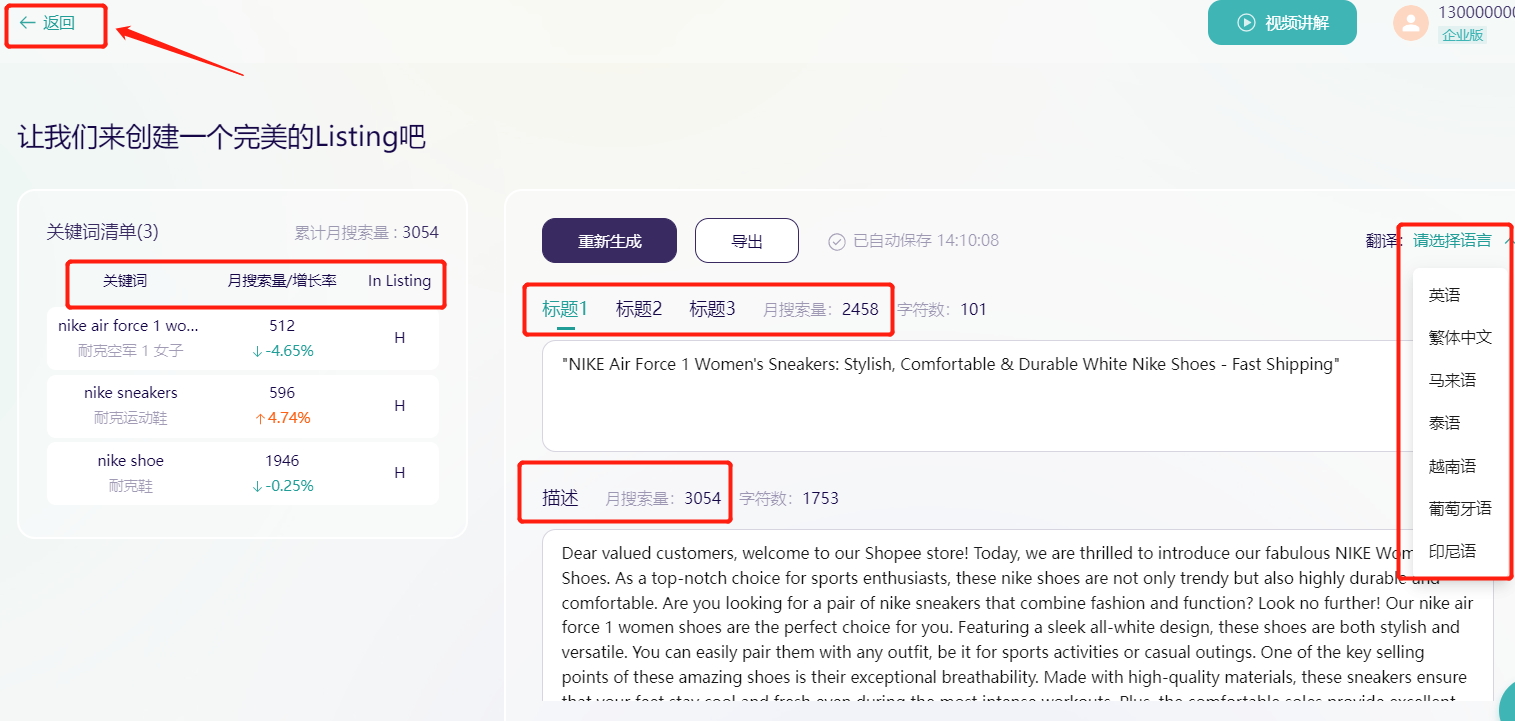Choose 英语 from the language list

1444,295
